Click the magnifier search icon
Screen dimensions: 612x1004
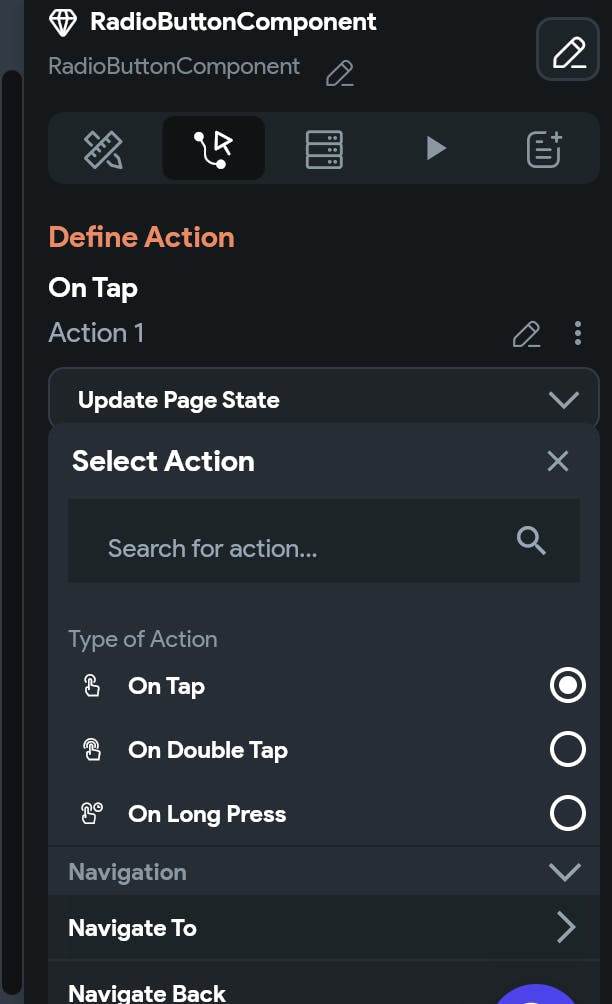tap(531, 541)
